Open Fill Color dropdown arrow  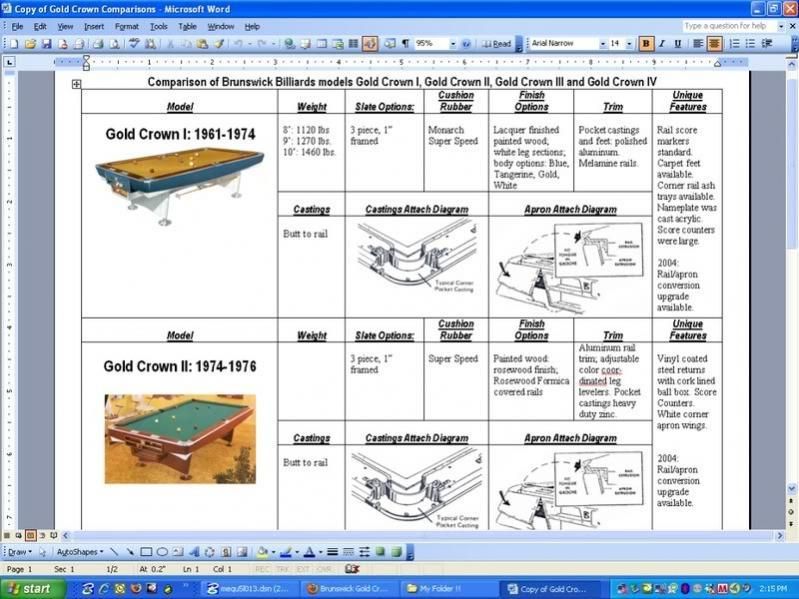273,552
